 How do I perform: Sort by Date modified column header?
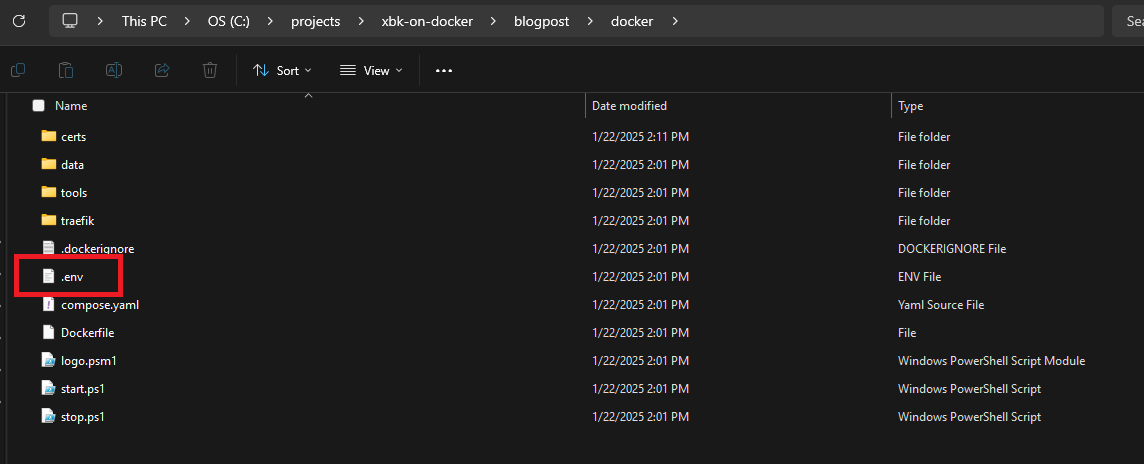click(x=629, y=105)
